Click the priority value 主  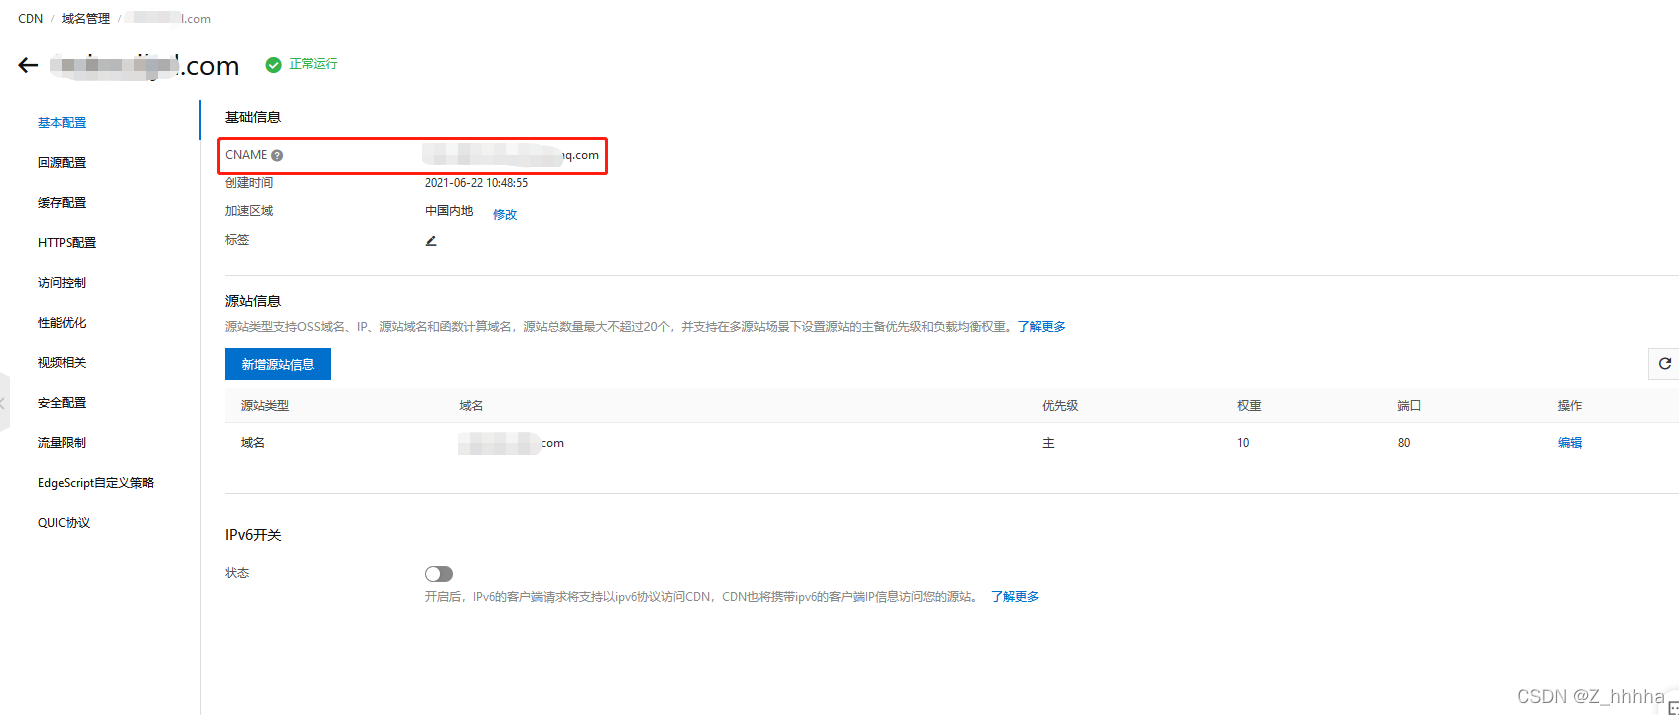1048,442
